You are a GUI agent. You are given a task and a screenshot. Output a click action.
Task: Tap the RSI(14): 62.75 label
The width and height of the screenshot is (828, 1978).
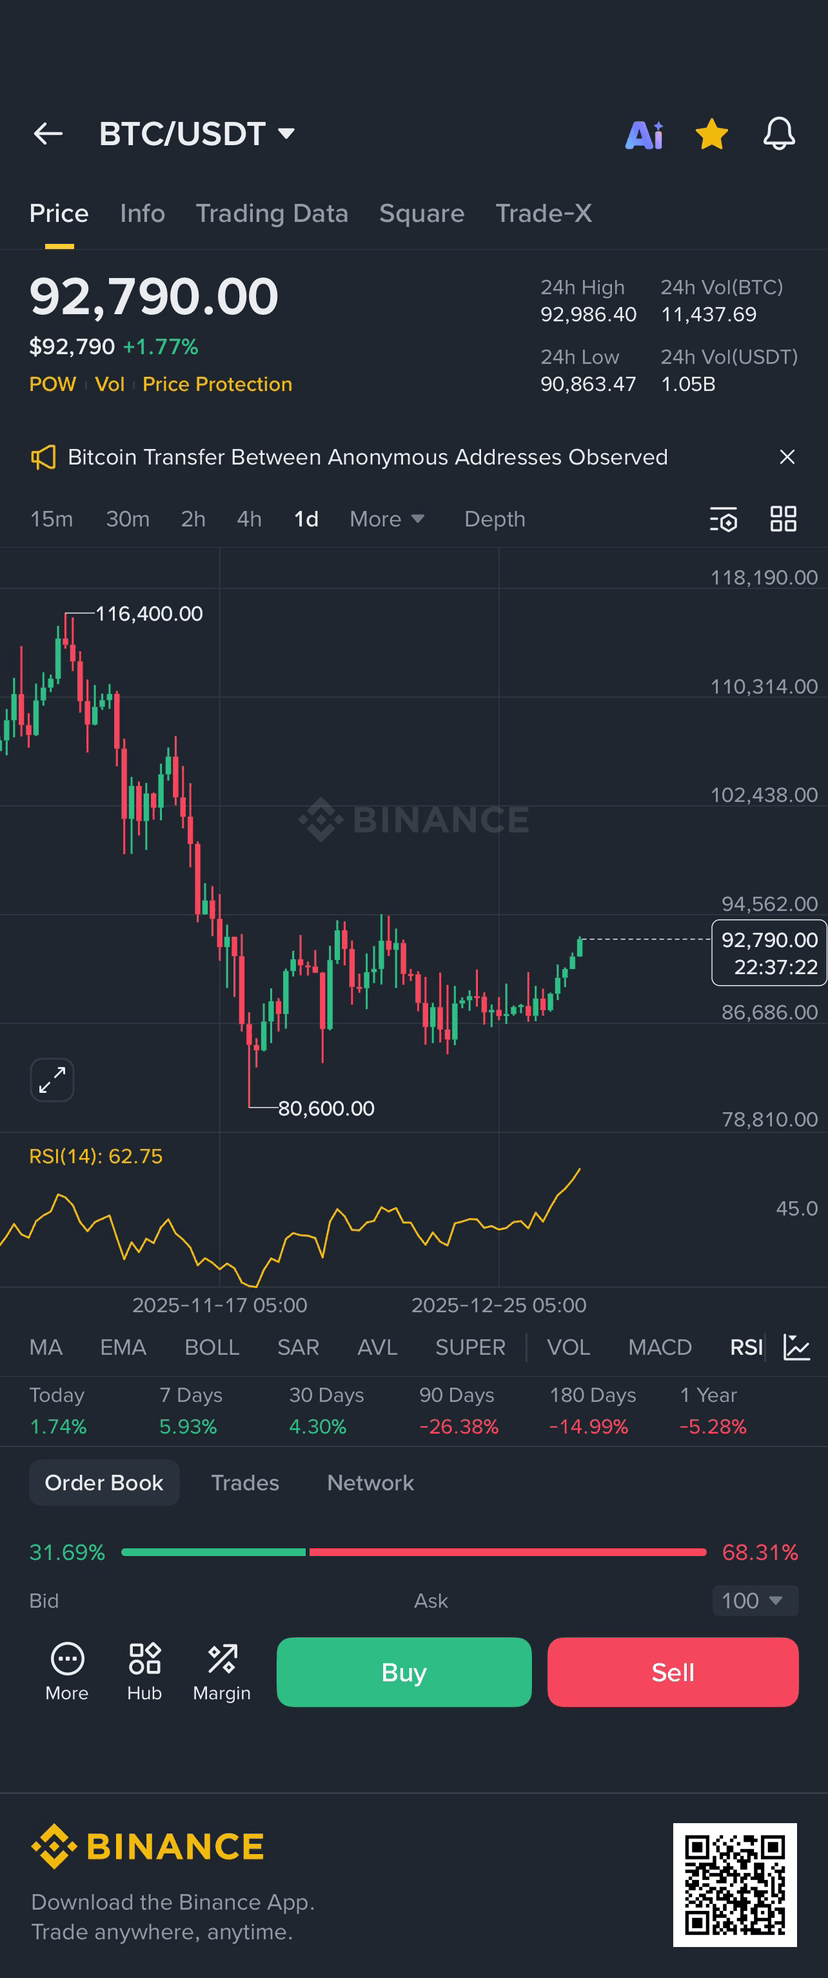pyautogui.click(x=96, y=1156)
